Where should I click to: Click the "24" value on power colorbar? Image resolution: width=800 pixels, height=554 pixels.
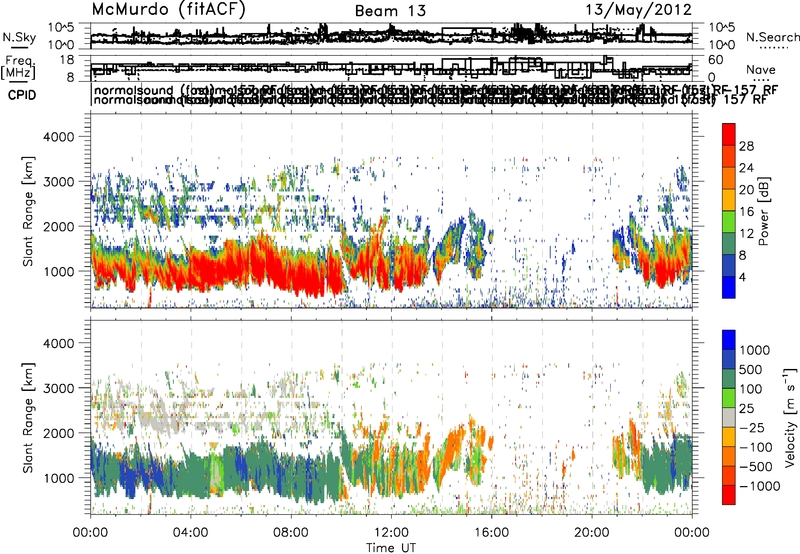[x=746, y=168]
